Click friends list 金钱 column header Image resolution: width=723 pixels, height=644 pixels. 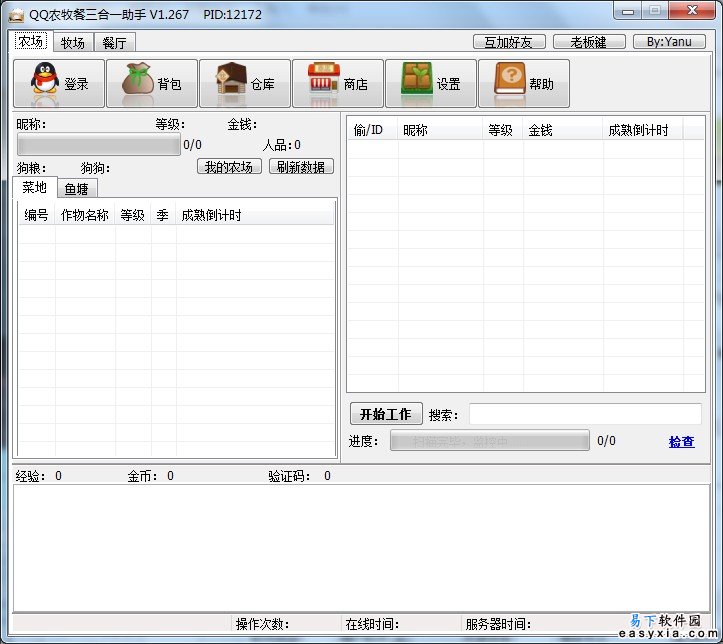tap(563, 130)
